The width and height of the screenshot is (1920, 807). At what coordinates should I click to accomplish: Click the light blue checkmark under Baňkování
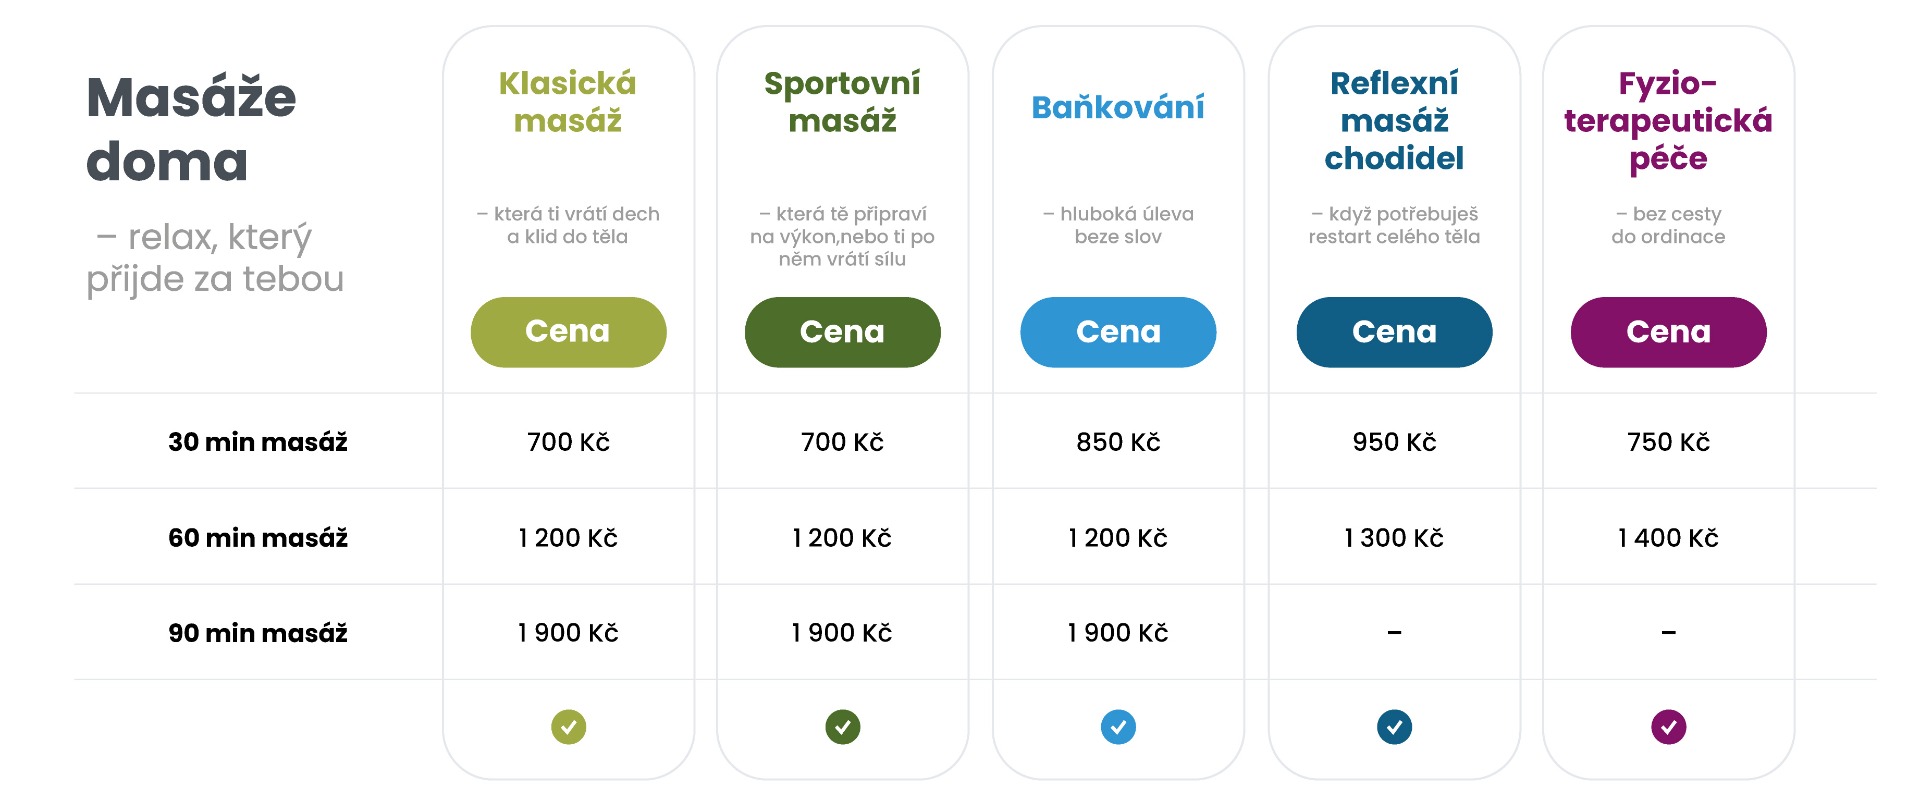click(1118, 727)
